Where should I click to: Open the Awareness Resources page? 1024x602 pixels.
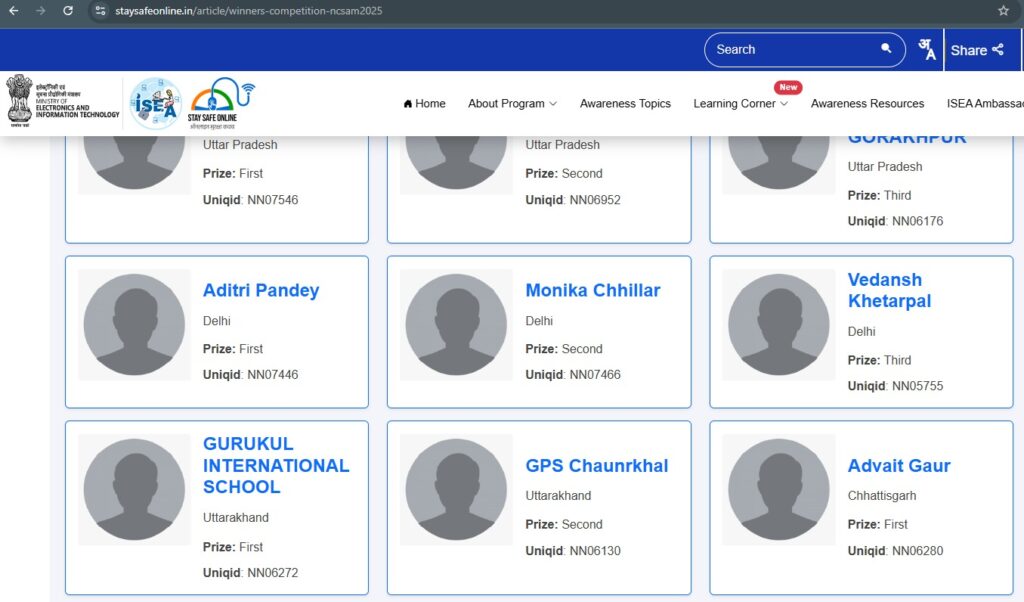pos(867,104)
